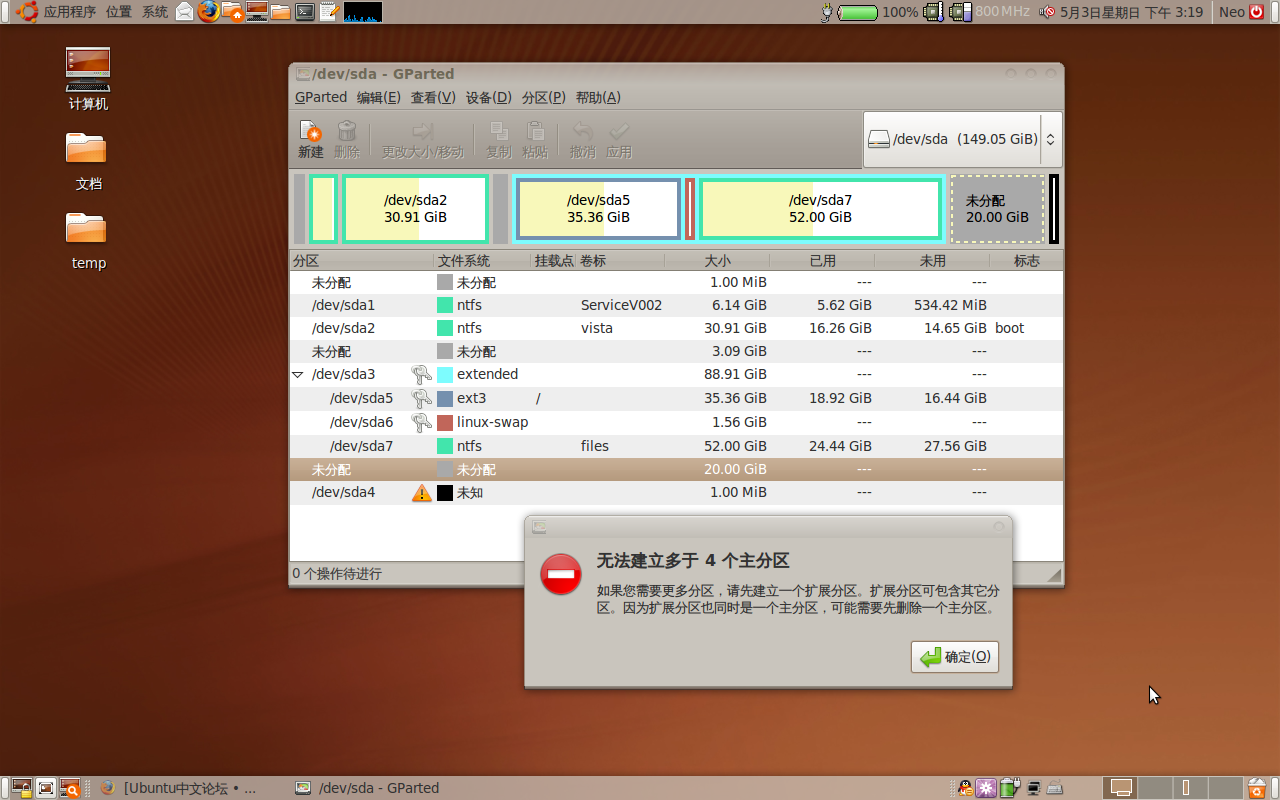
Task: Select /dev/sda7 block in partition graphic
Action: pyautogui.click(x=820, y=209)
